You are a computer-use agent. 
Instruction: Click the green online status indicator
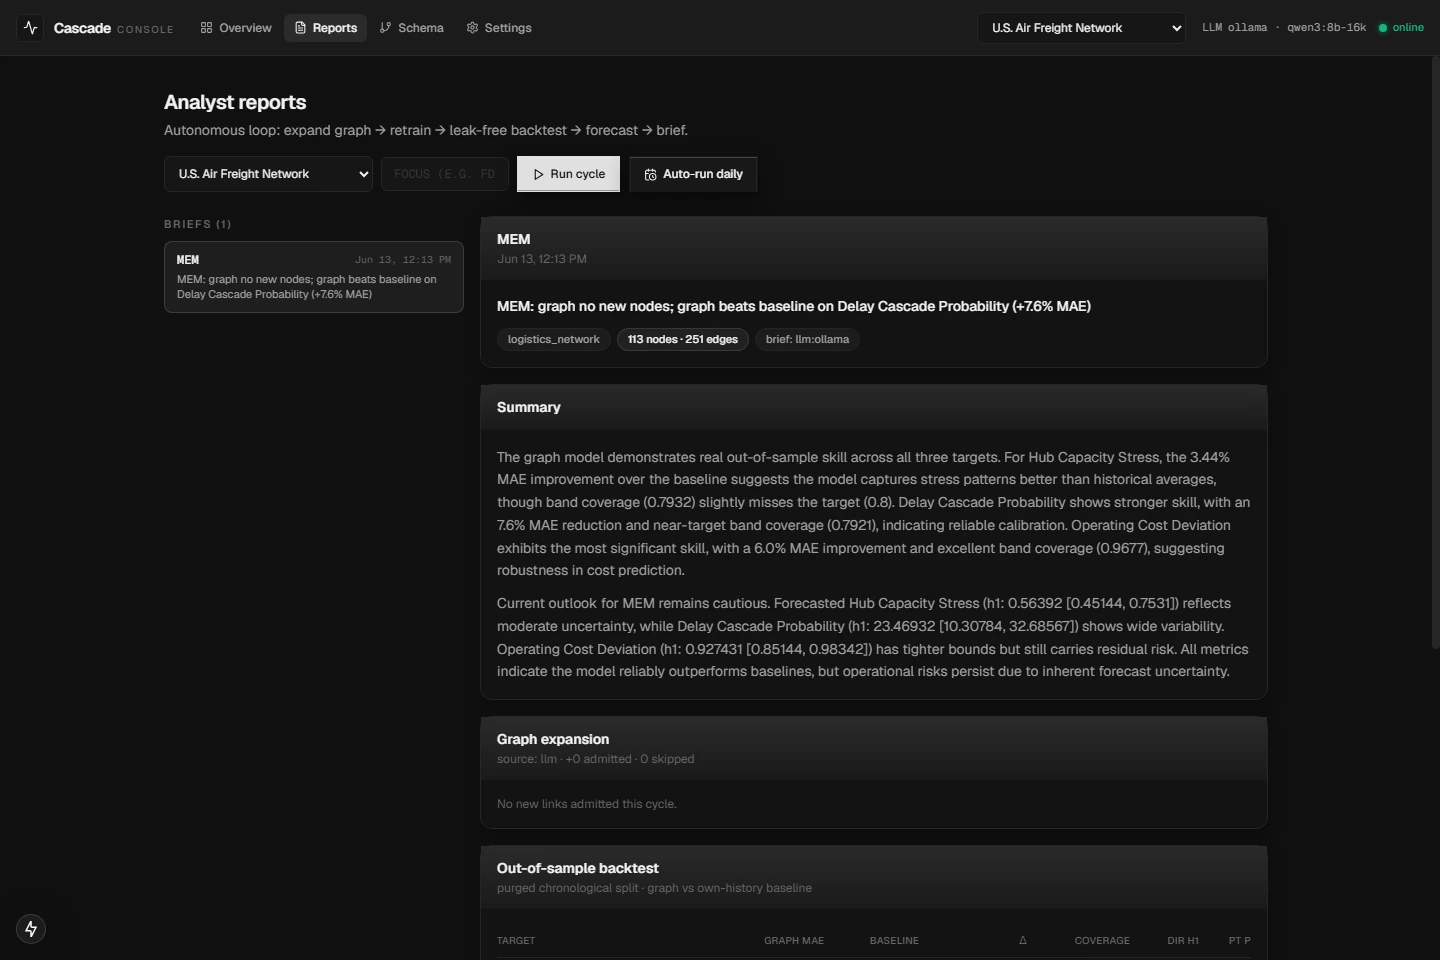point(1383,28)
